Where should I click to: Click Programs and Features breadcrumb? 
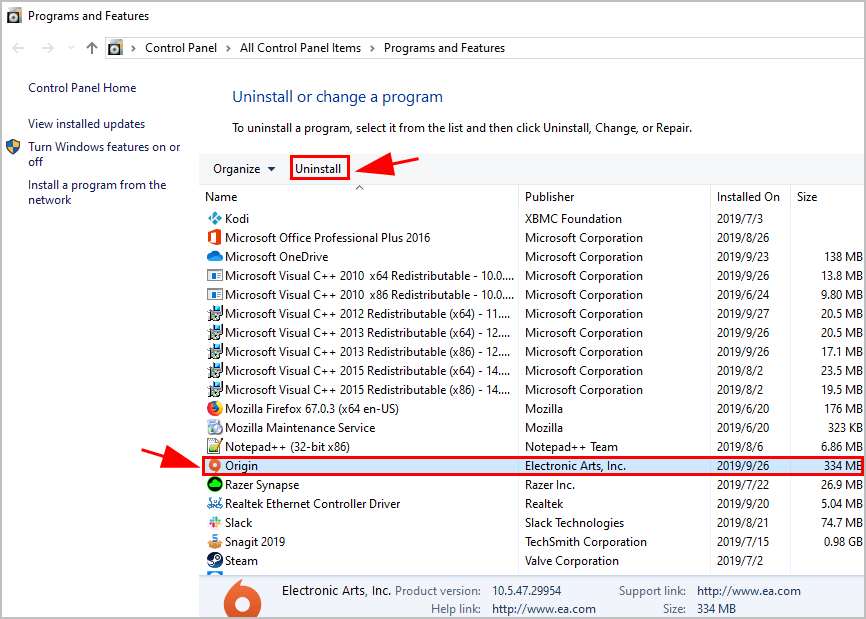point(445,48)
